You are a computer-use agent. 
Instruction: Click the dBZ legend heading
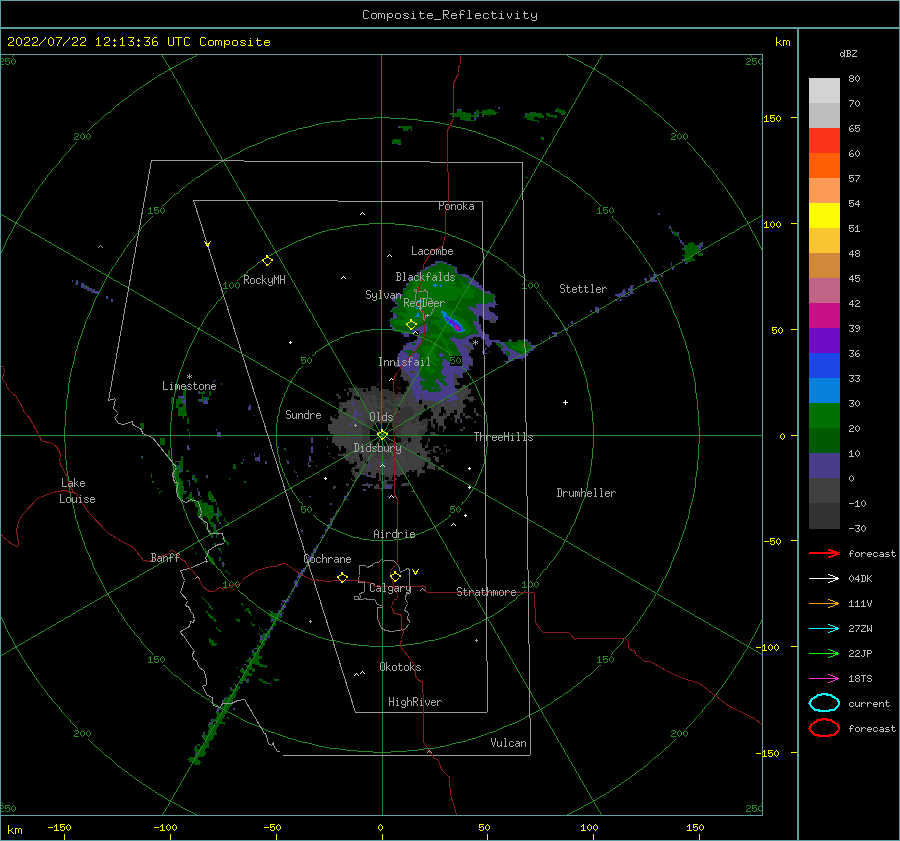click(848, 54)
